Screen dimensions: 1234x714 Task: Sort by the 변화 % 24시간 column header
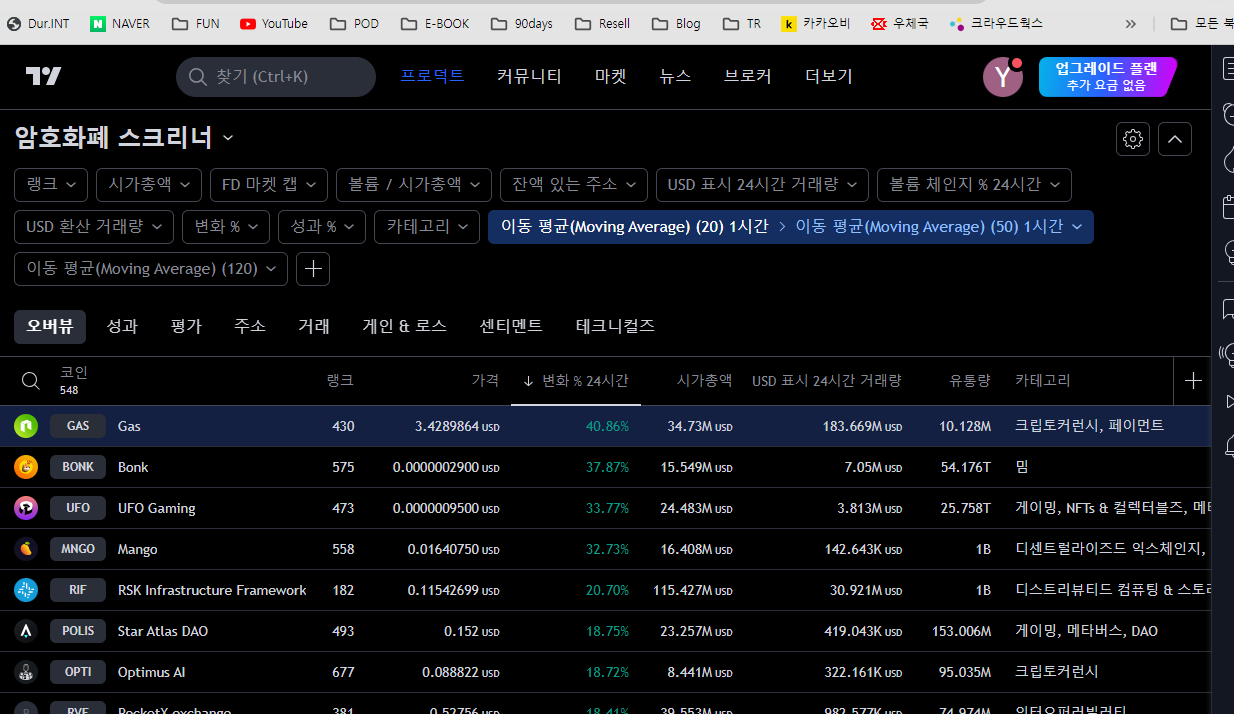[x=576, y=381]
